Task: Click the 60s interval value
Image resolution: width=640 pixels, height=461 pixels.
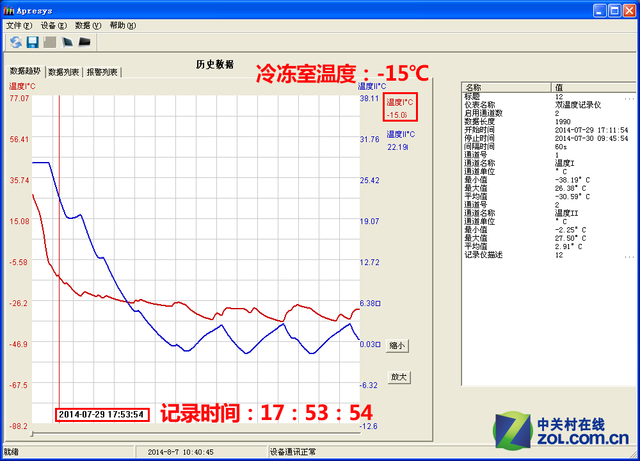Action: click(x=561, y=147)
